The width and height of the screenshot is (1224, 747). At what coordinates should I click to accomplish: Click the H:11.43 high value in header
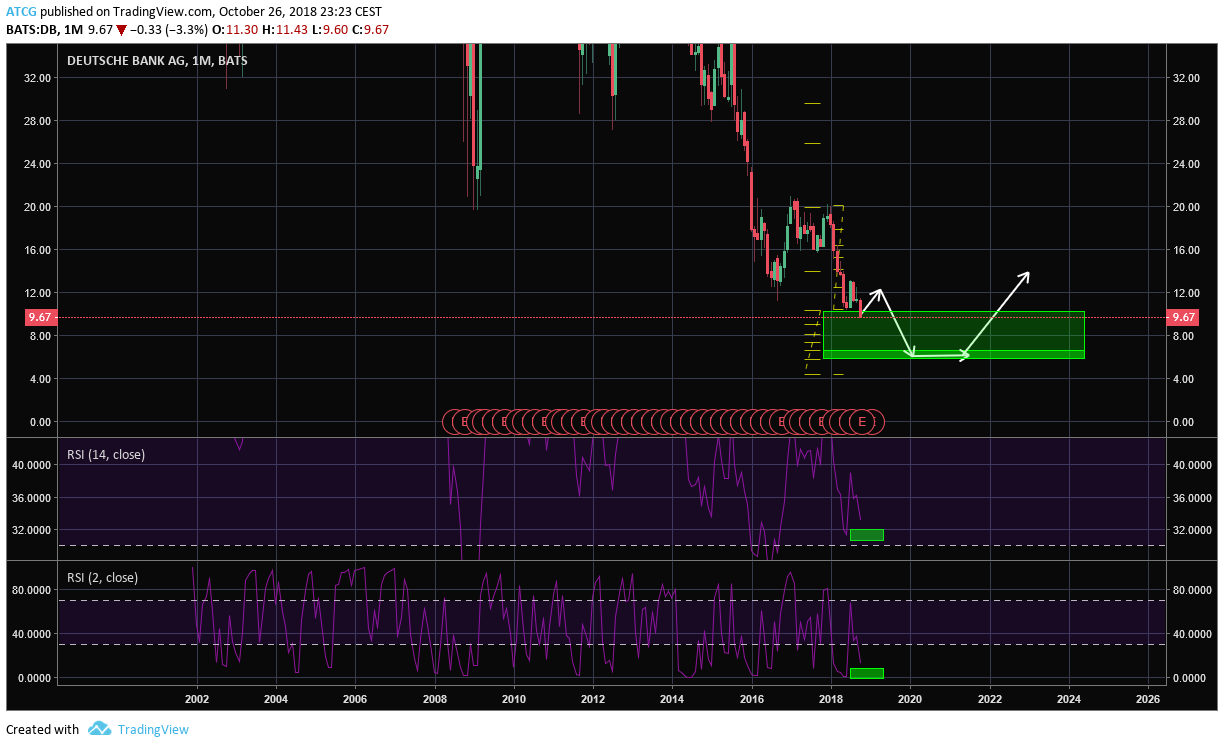pos(284,30)
